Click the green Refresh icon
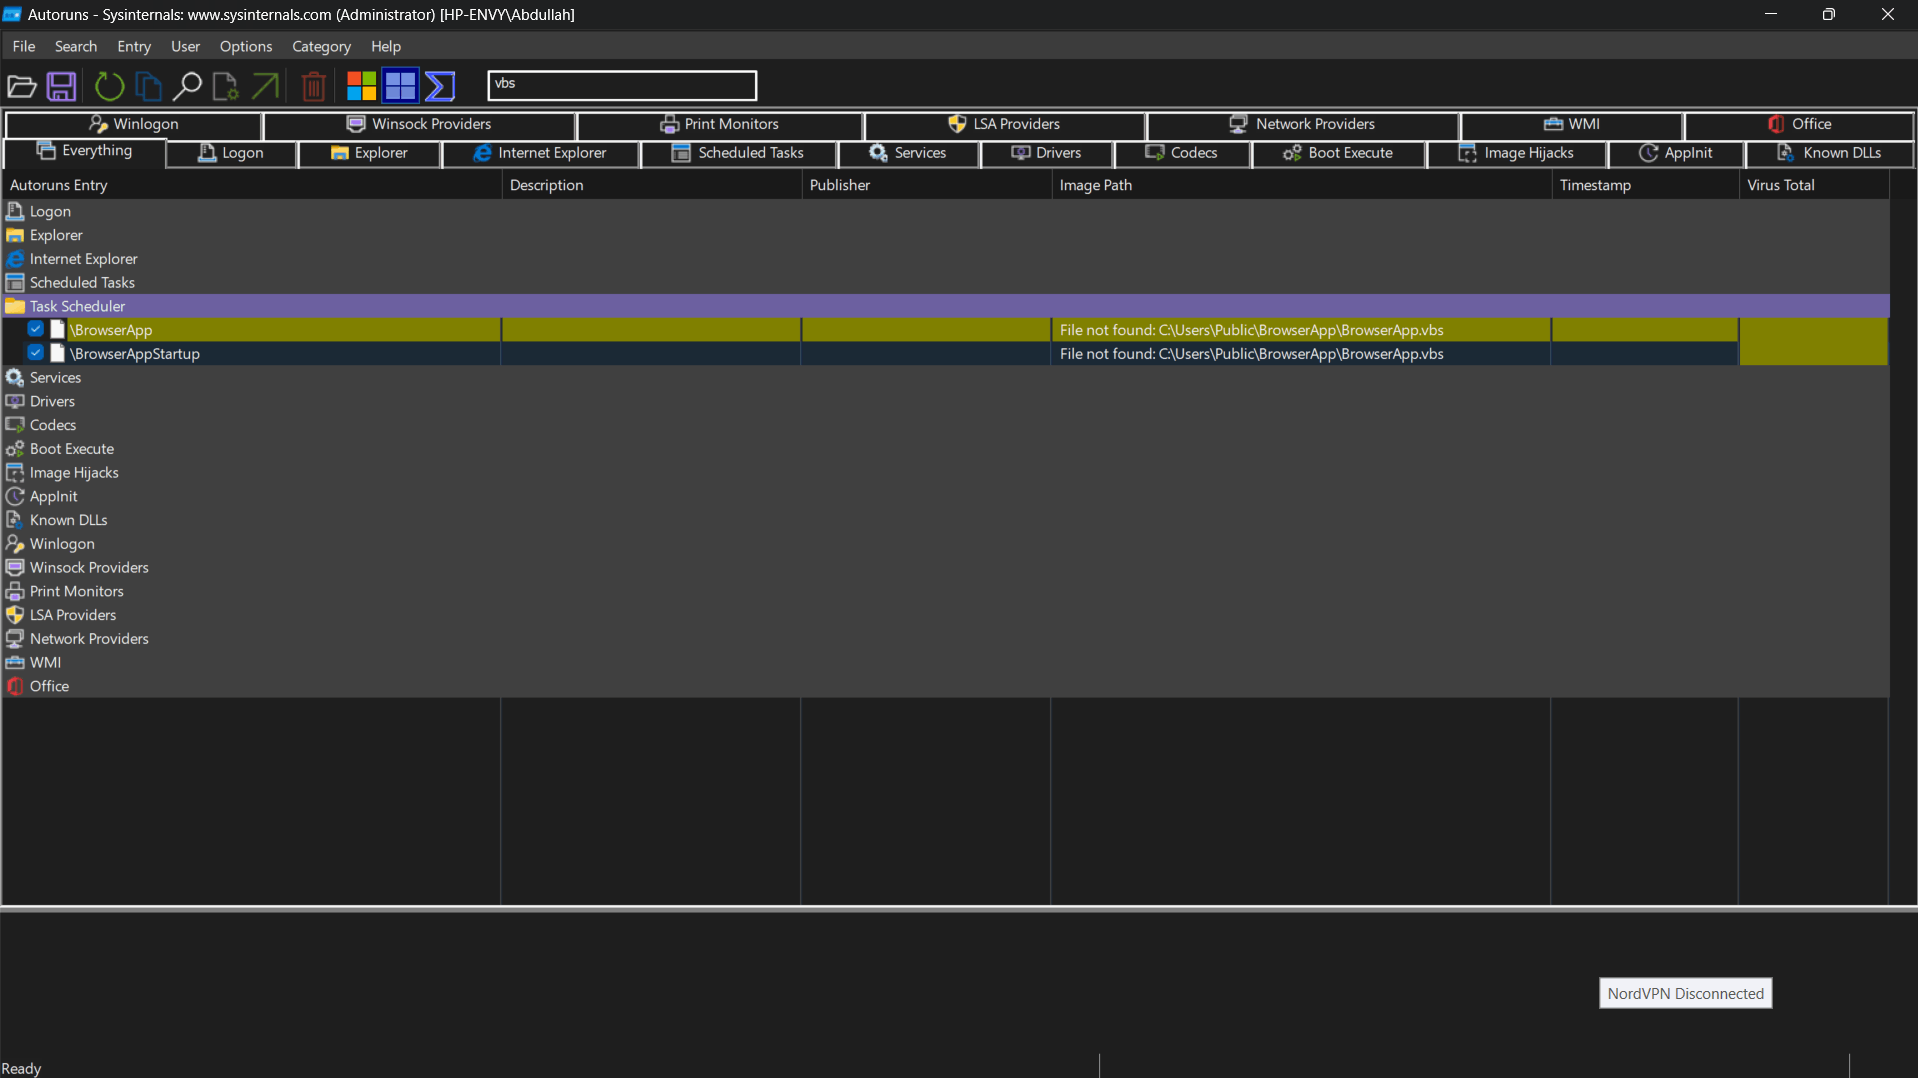 109,87
